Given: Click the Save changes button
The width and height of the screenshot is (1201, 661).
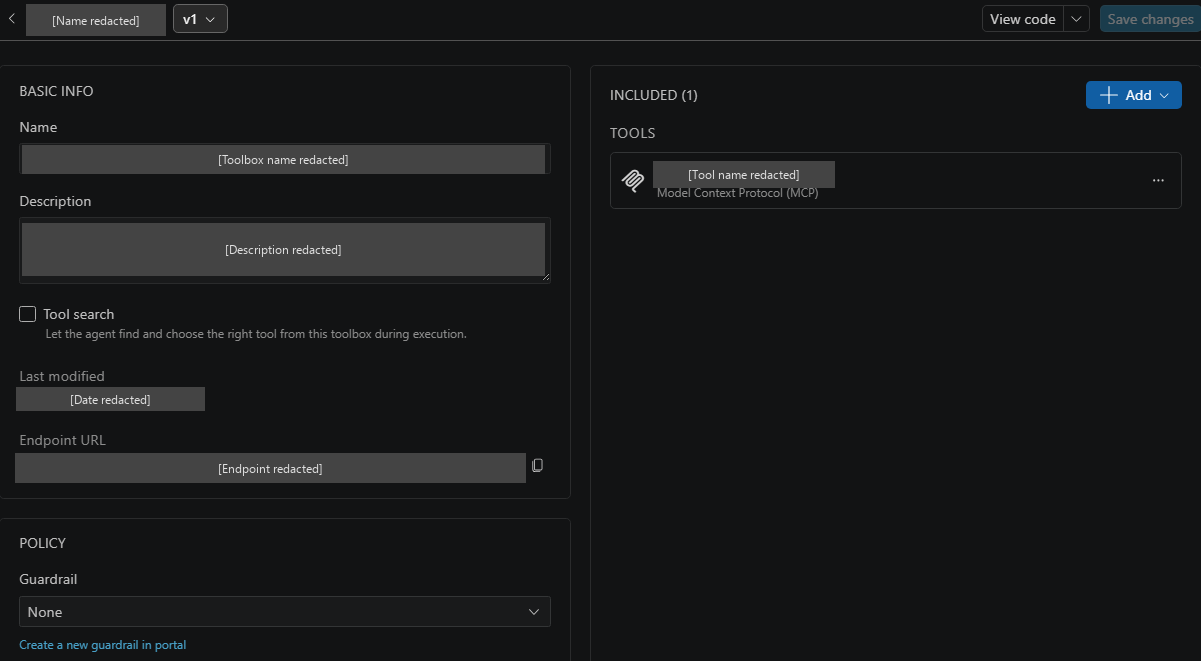Looking at the screenshot, I should 1150,19.
